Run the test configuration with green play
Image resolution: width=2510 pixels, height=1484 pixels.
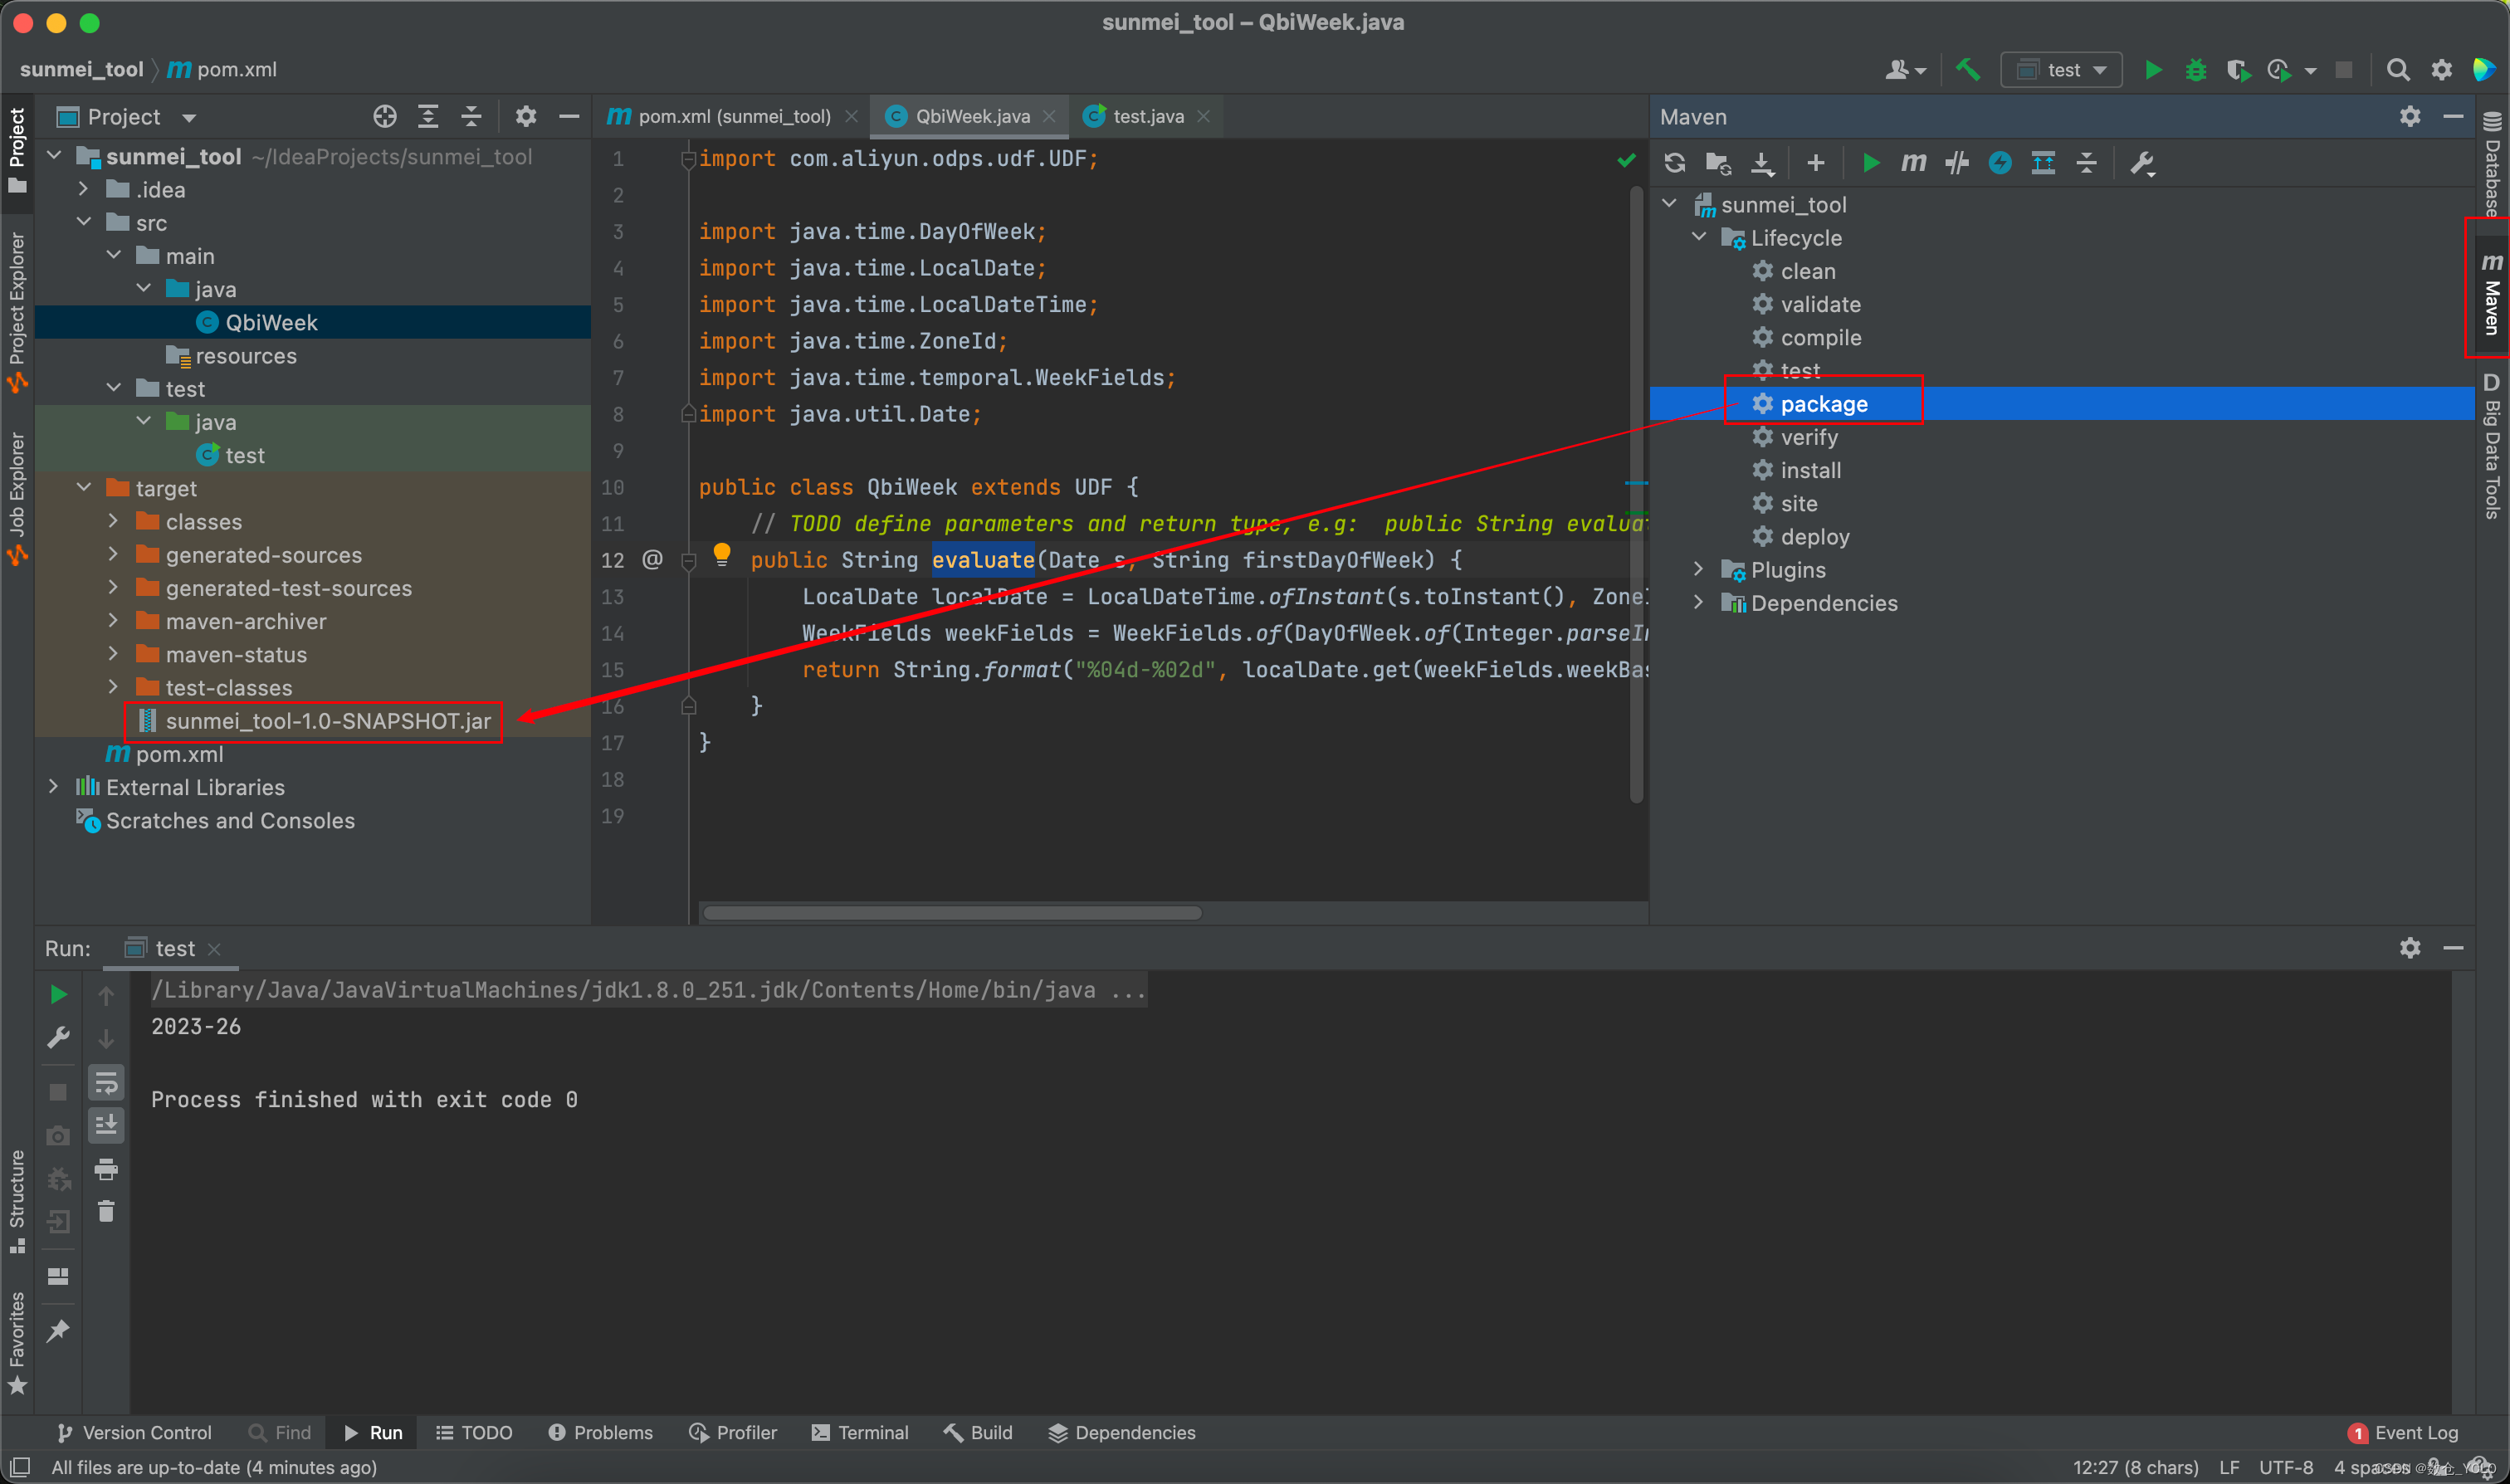click(x=2153, y=69)
